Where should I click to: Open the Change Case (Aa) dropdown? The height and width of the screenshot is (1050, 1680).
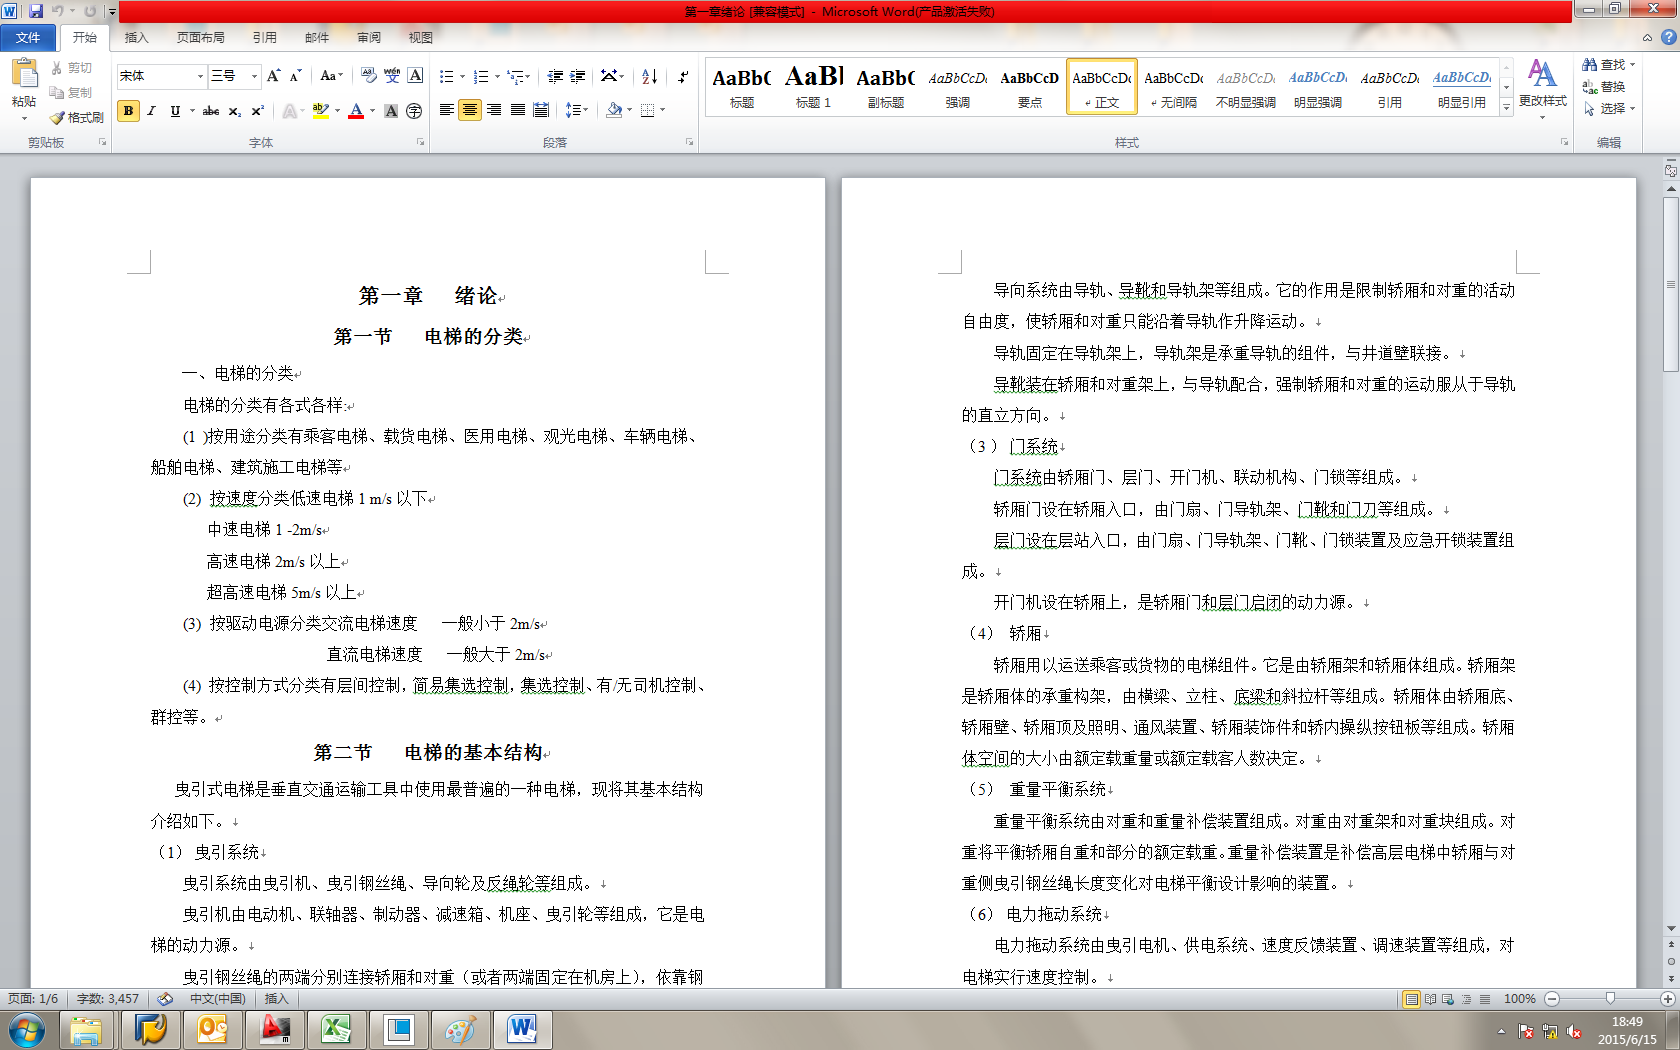point(331,76)
